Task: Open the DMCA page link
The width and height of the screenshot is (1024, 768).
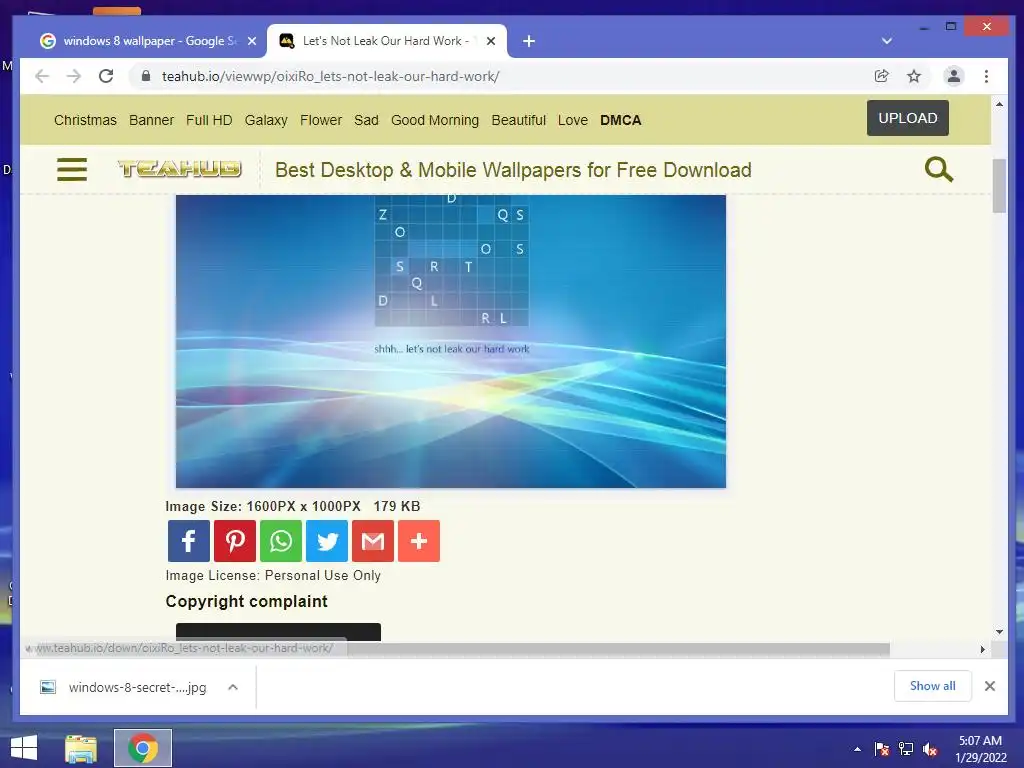Action: coord(620,120)
